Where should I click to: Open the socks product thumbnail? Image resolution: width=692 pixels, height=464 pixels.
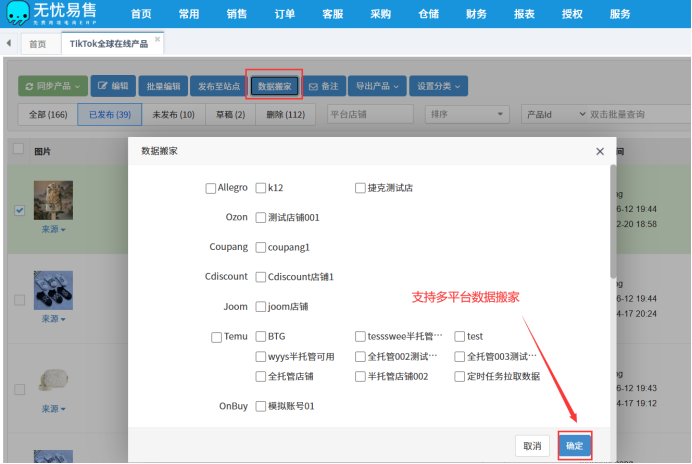pyautogui.click(x=53, y=290)
